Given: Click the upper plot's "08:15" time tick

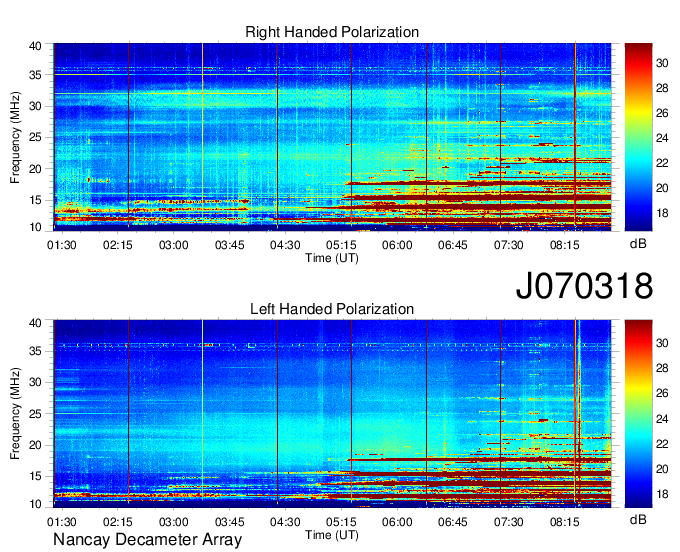Looking at the screenshot, I should point(565,245).
